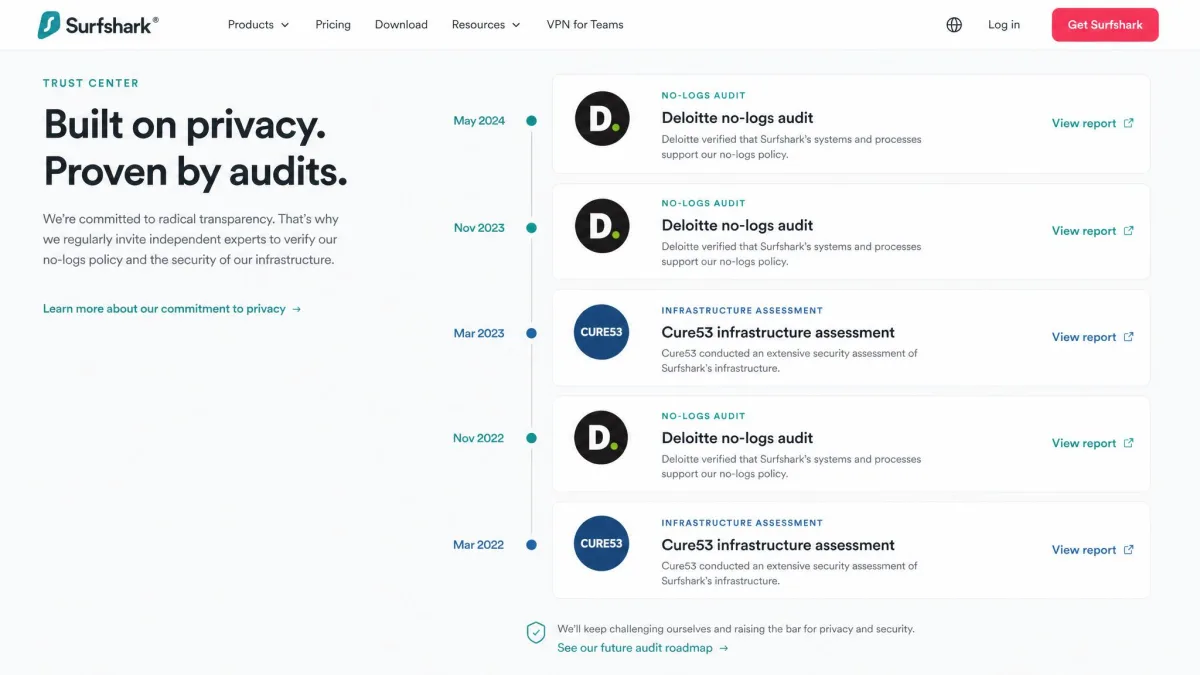This screenshot has width=1200, height=675.
Task: View report for May 2024 Deloitte audit
Action: pos(1093,123)
